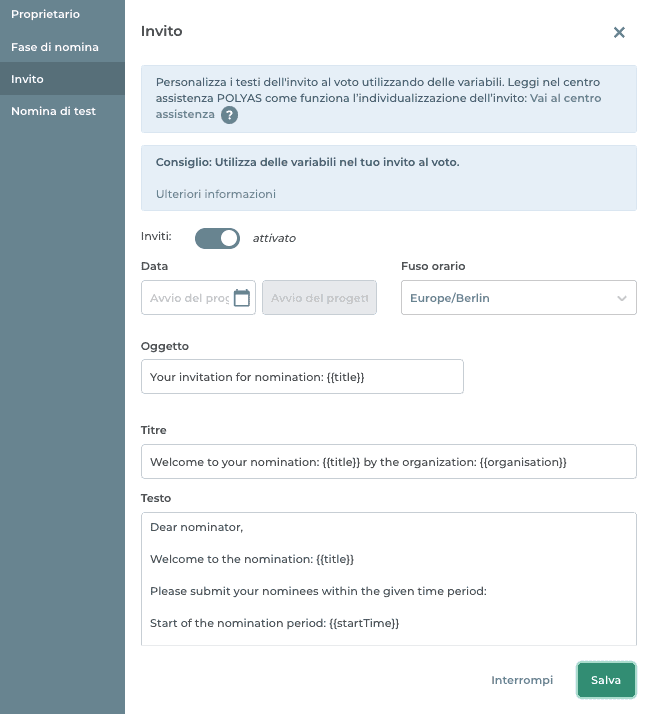Click the help question mark icon
The image size is (651, 714).
point(229,115)
